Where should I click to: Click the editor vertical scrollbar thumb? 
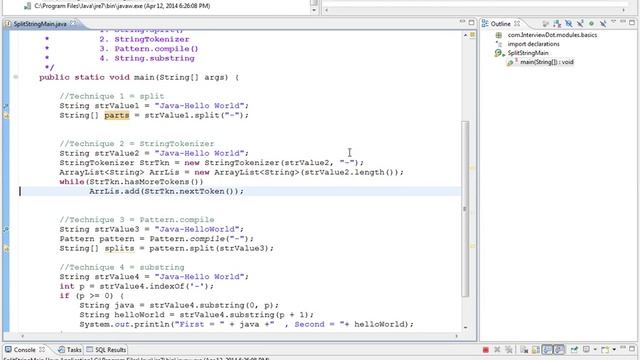coord(465,209)
